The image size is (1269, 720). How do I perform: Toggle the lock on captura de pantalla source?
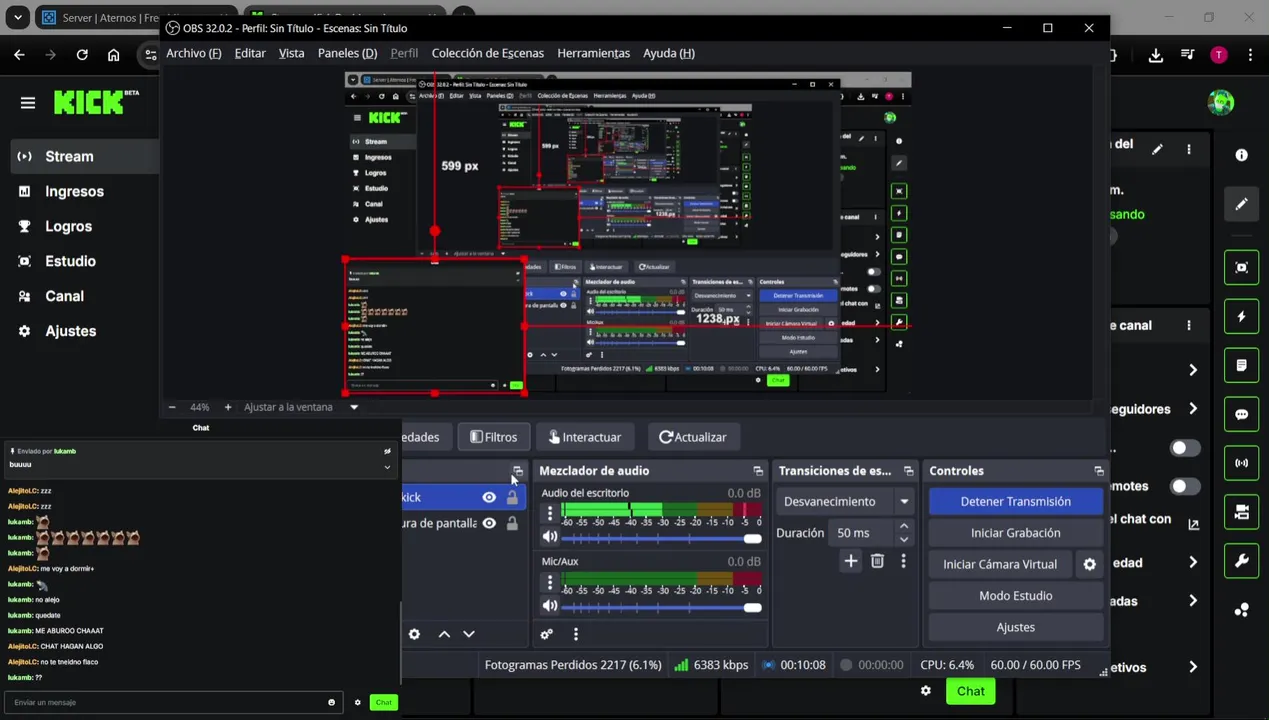click(x=512, y=523)
